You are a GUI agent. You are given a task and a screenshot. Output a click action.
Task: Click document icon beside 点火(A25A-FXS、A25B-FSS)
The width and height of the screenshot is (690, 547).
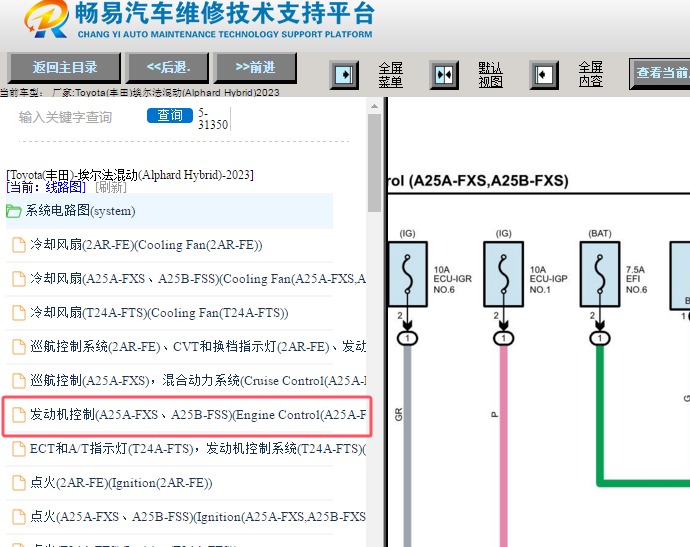pos(18,517)
